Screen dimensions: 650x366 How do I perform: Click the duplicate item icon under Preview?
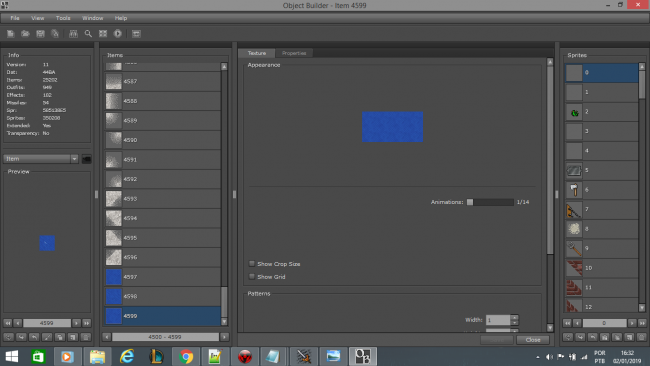[x=60, y=337]
